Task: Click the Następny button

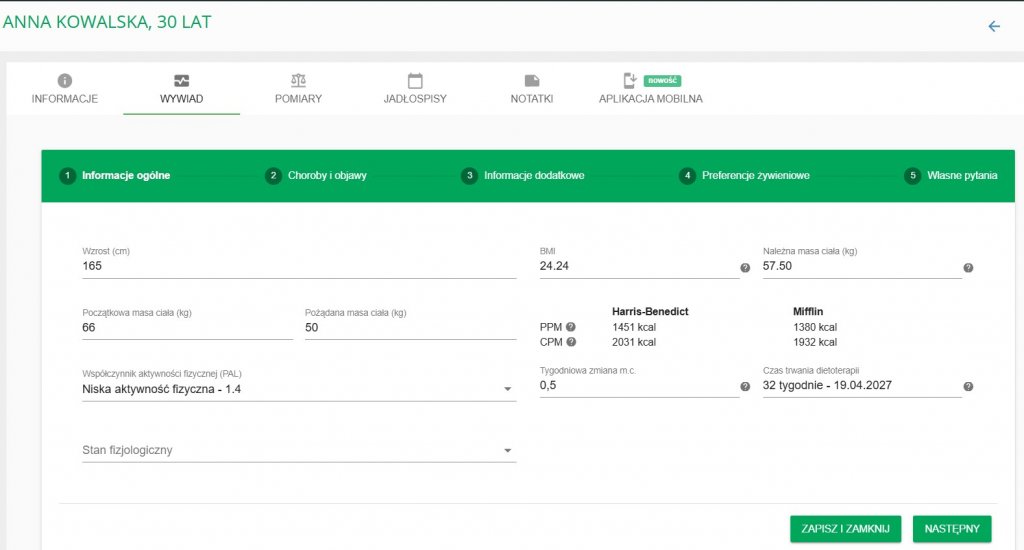Action: click(952, 529)
